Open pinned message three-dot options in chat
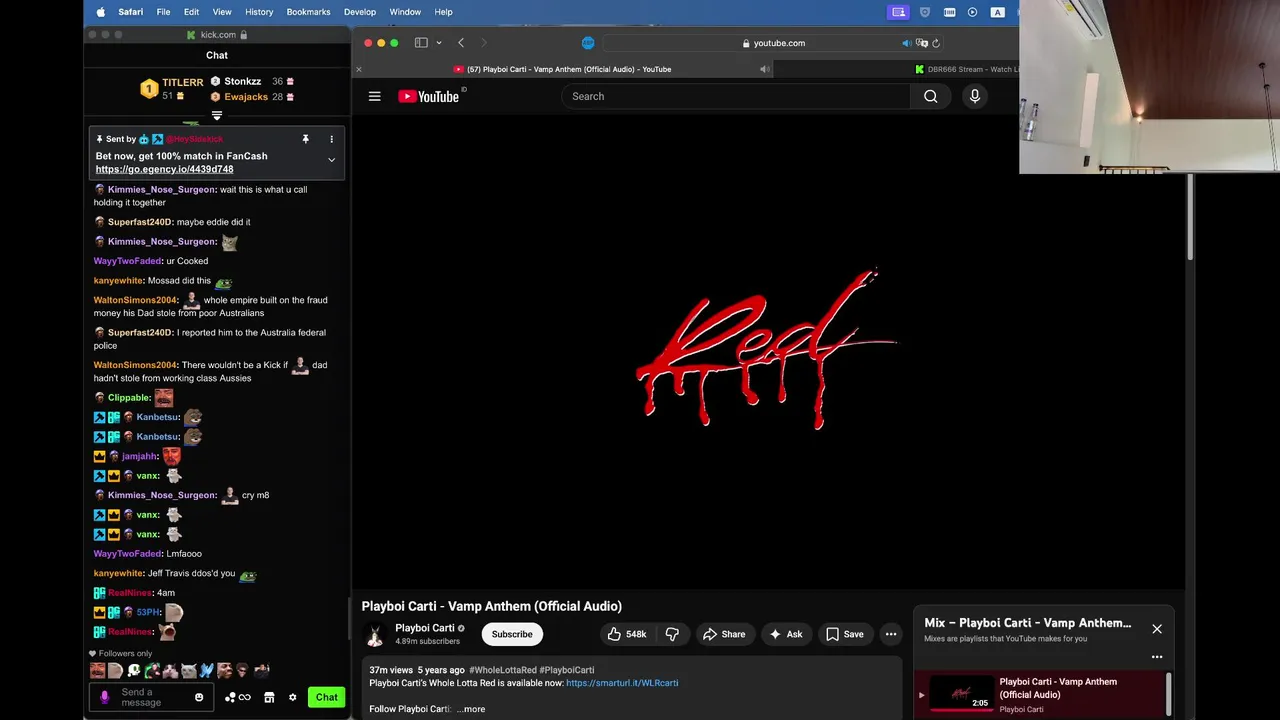Screen dimensions: 1280x720 click(x=332, y=139)
